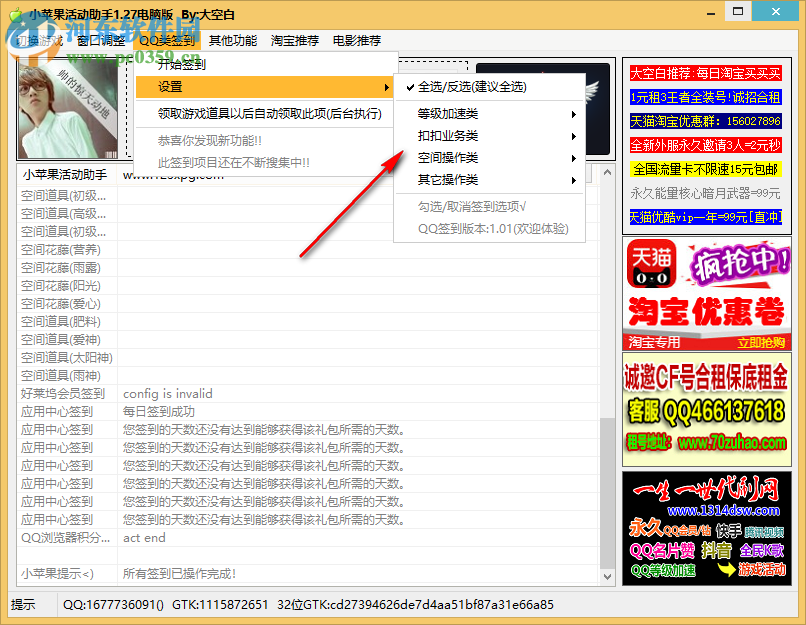Toggle 全选/反选(建议全选) check option
This screenshot has height=625, width=806.
(489, 87)
